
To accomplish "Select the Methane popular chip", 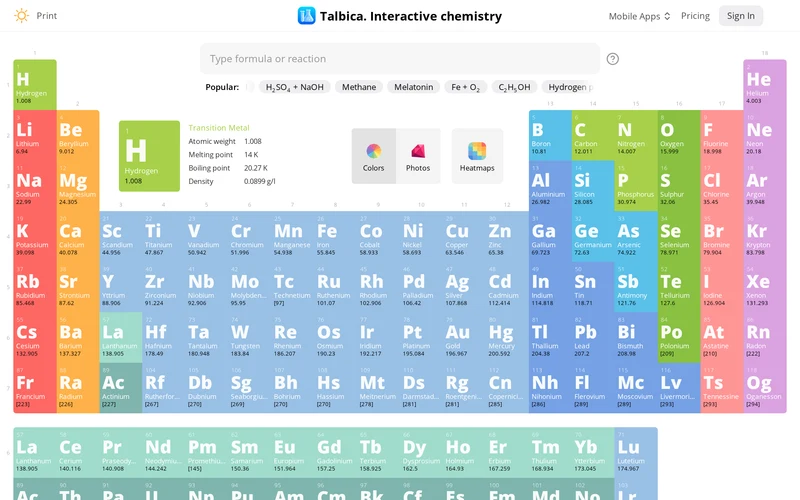I will point(359,87).
